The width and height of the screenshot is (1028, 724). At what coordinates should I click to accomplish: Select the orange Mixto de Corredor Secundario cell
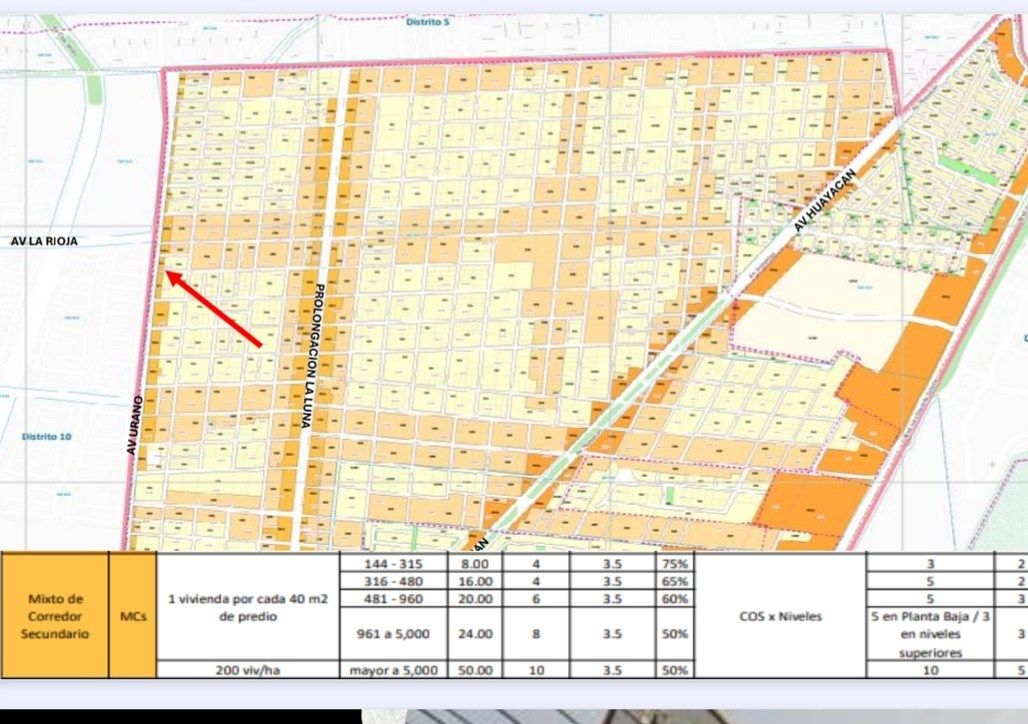click(54, 615)
